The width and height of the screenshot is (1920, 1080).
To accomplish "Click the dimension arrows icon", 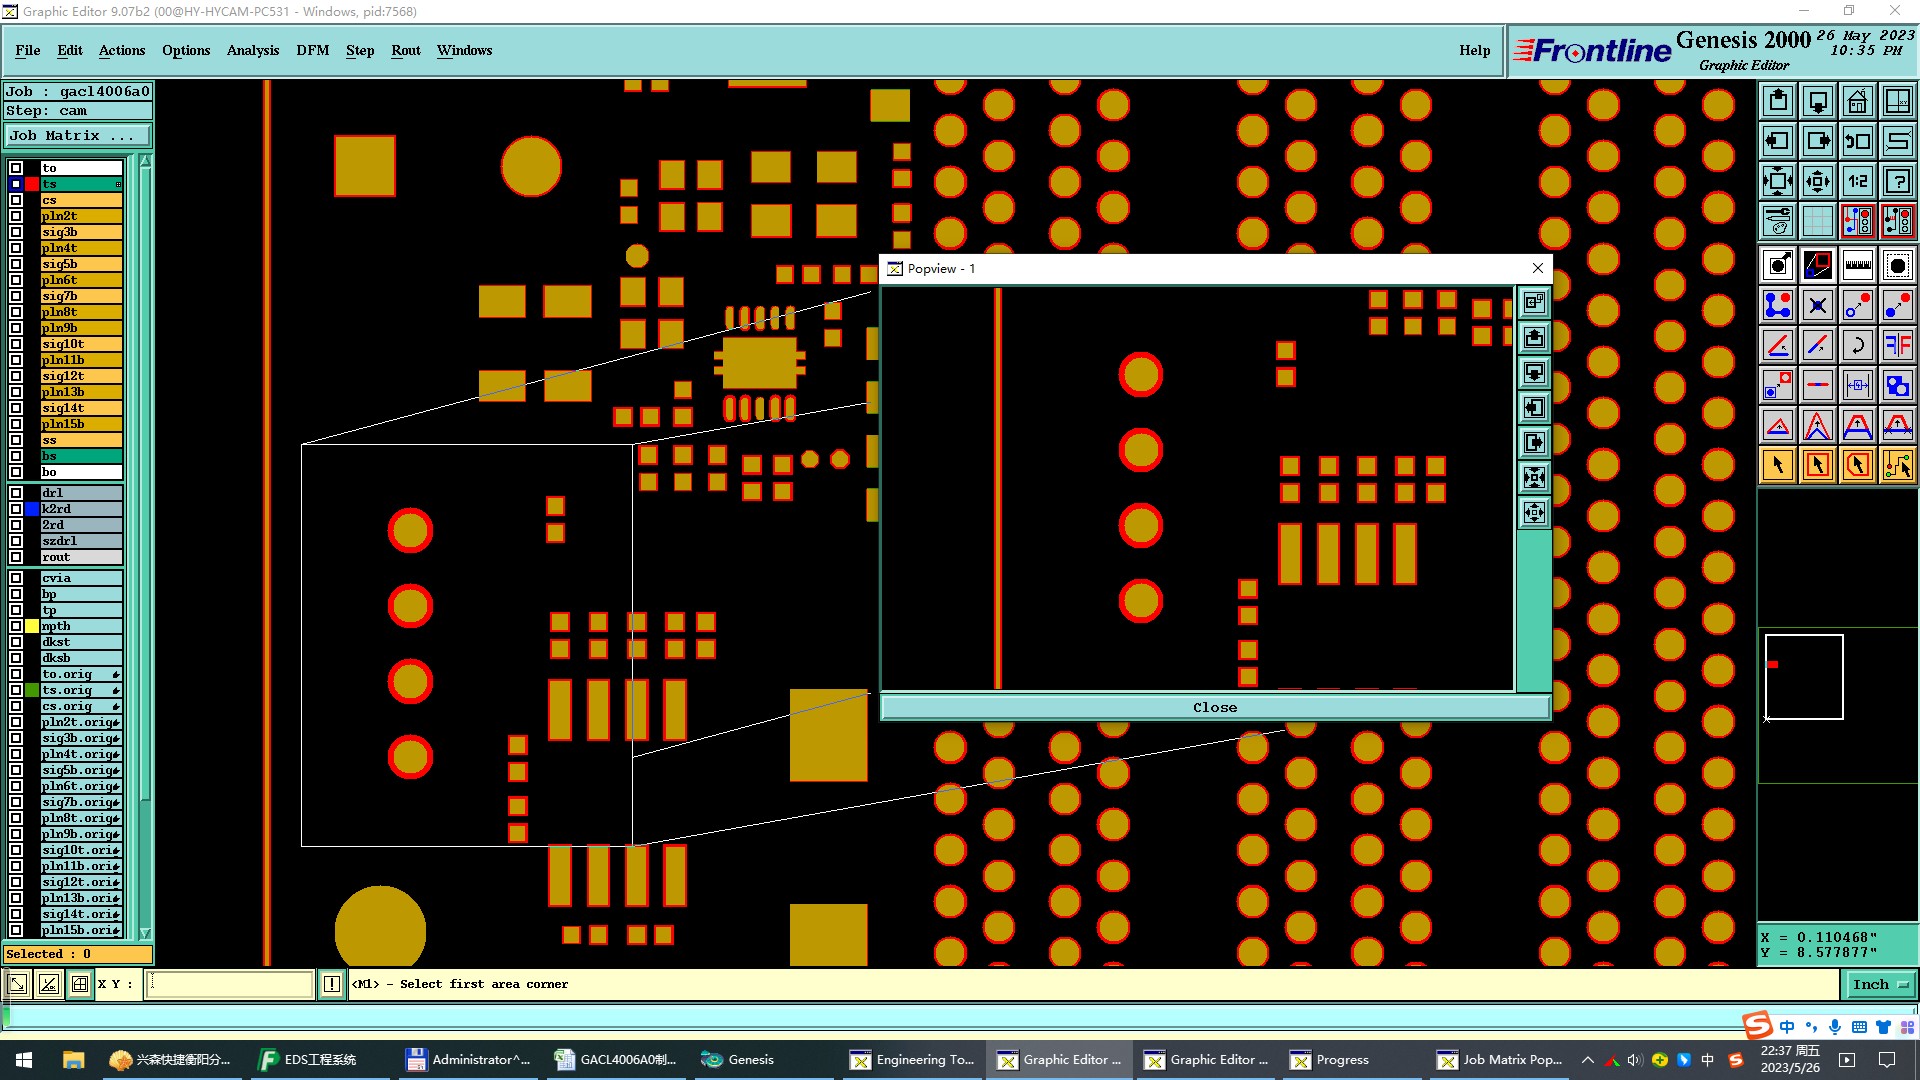I will (x=1857, y=385).
